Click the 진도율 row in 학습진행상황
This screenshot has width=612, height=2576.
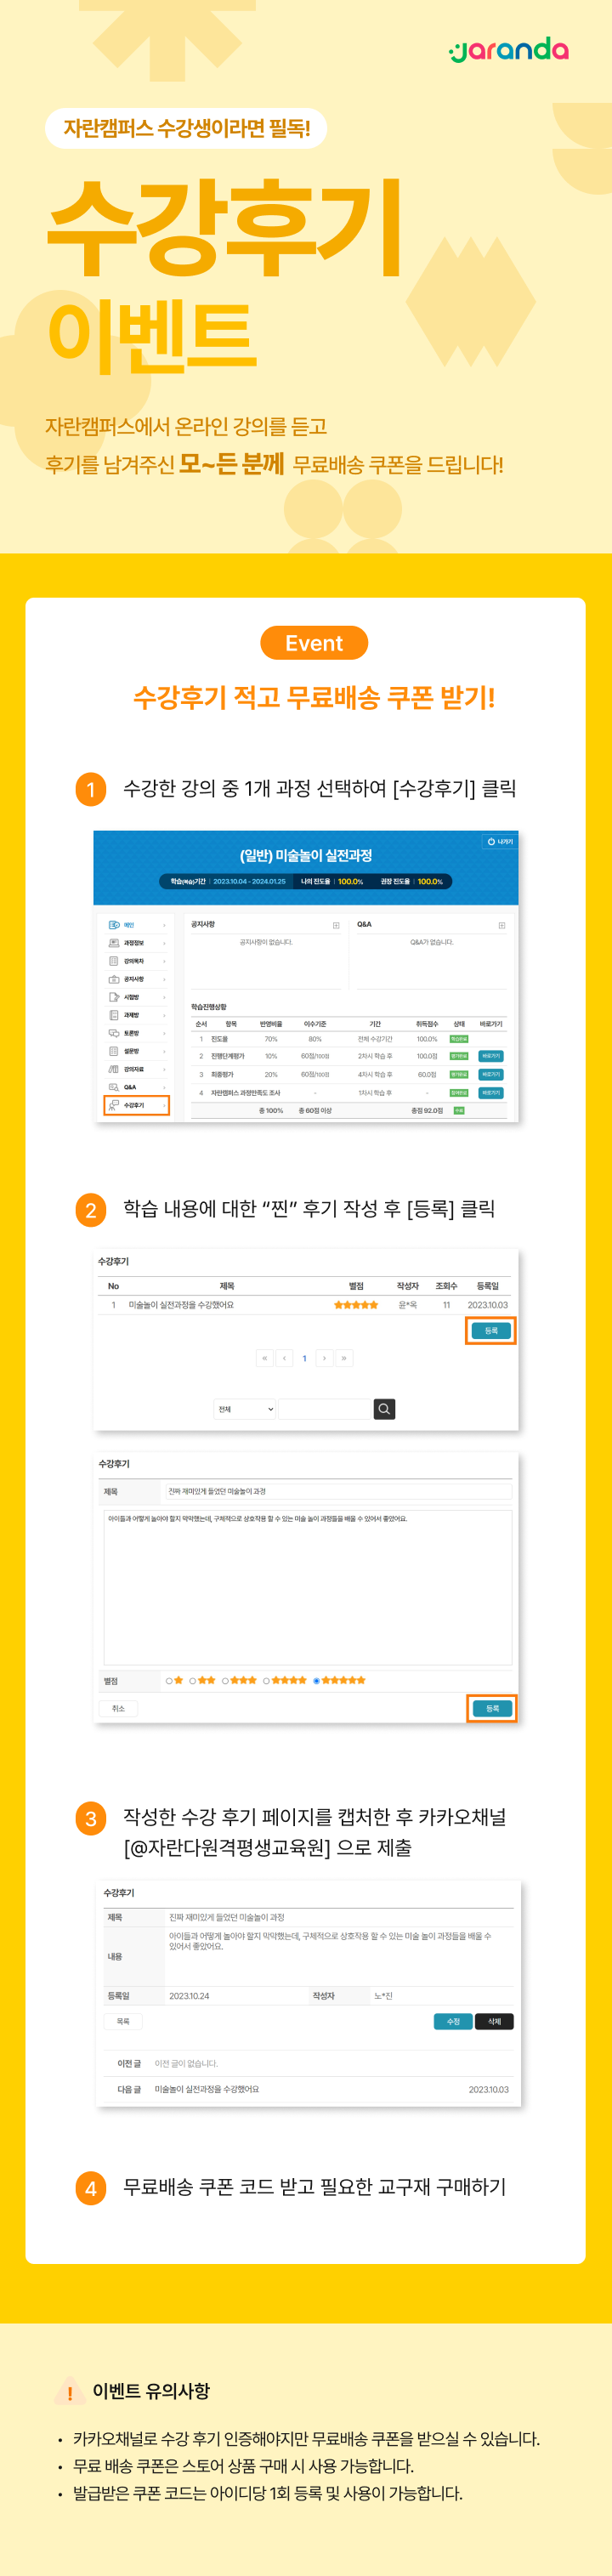(348, 1038)
